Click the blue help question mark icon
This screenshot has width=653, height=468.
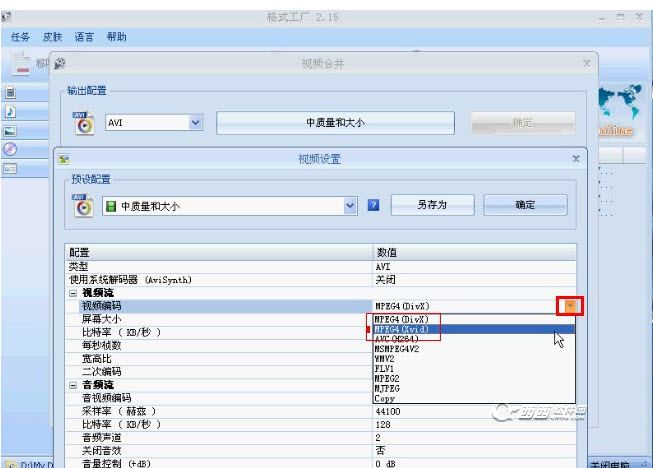pos(374,205)
